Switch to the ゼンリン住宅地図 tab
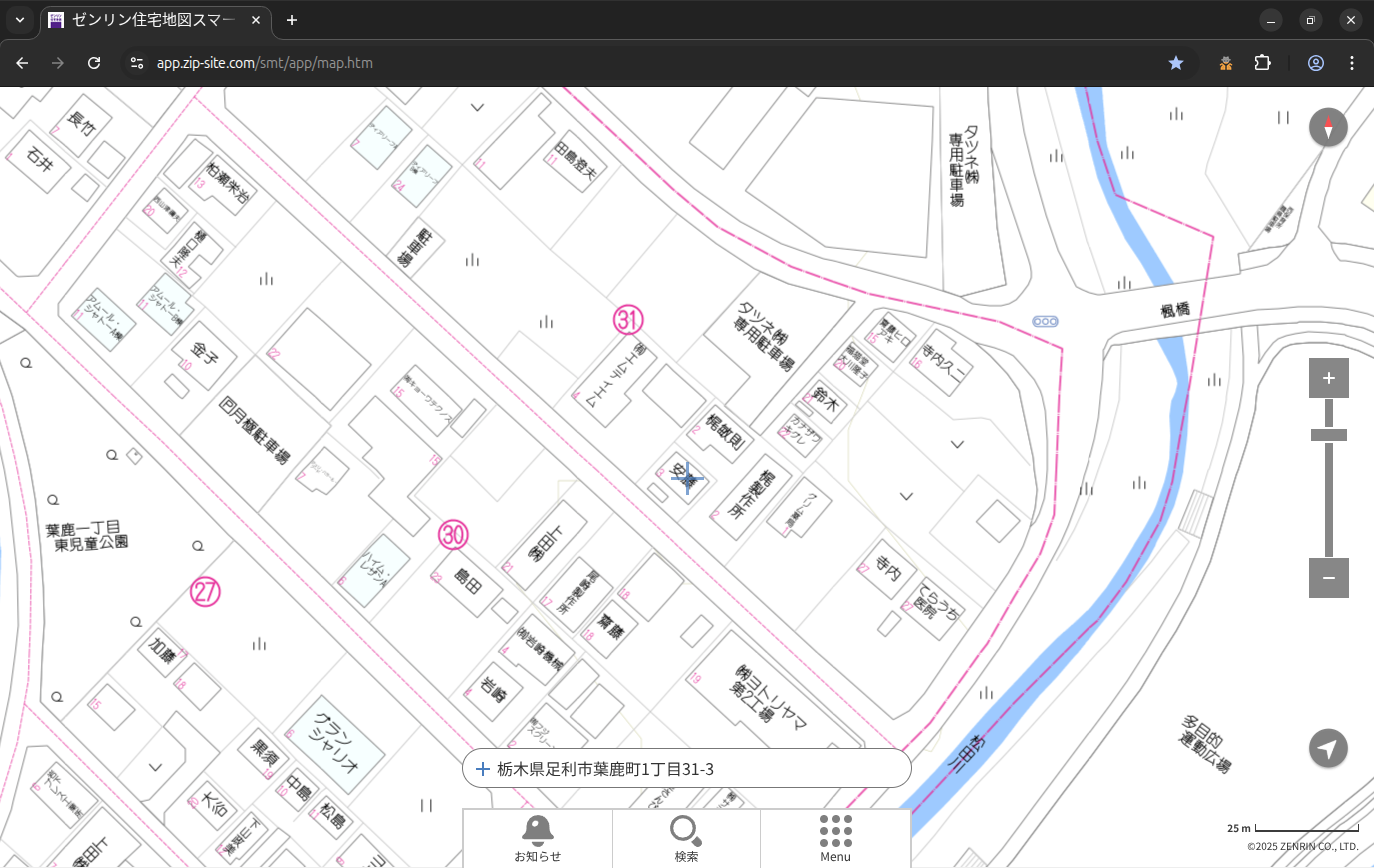 tap(150, 20)
